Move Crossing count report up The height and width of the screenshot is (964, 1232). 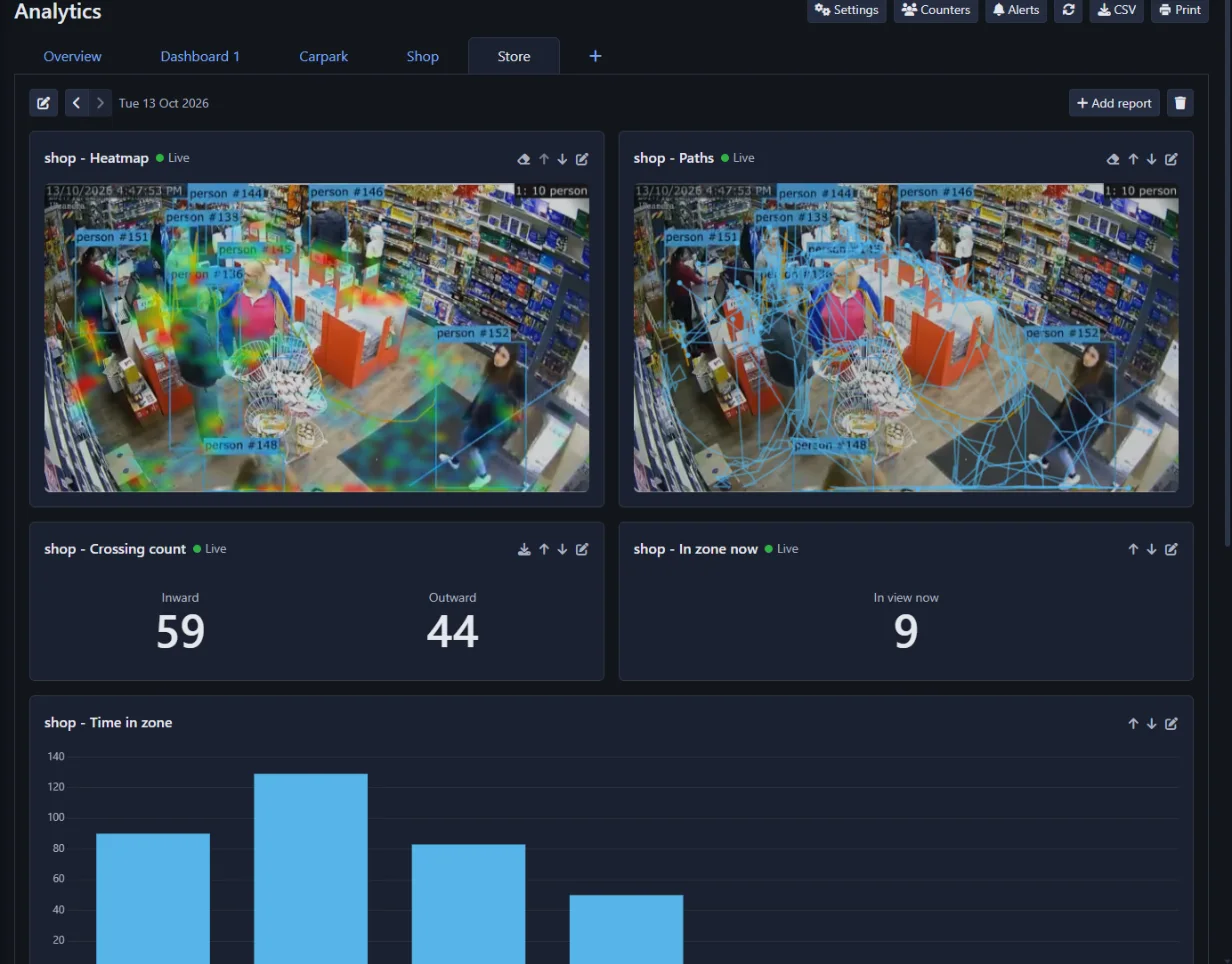(x=544, y=549)
